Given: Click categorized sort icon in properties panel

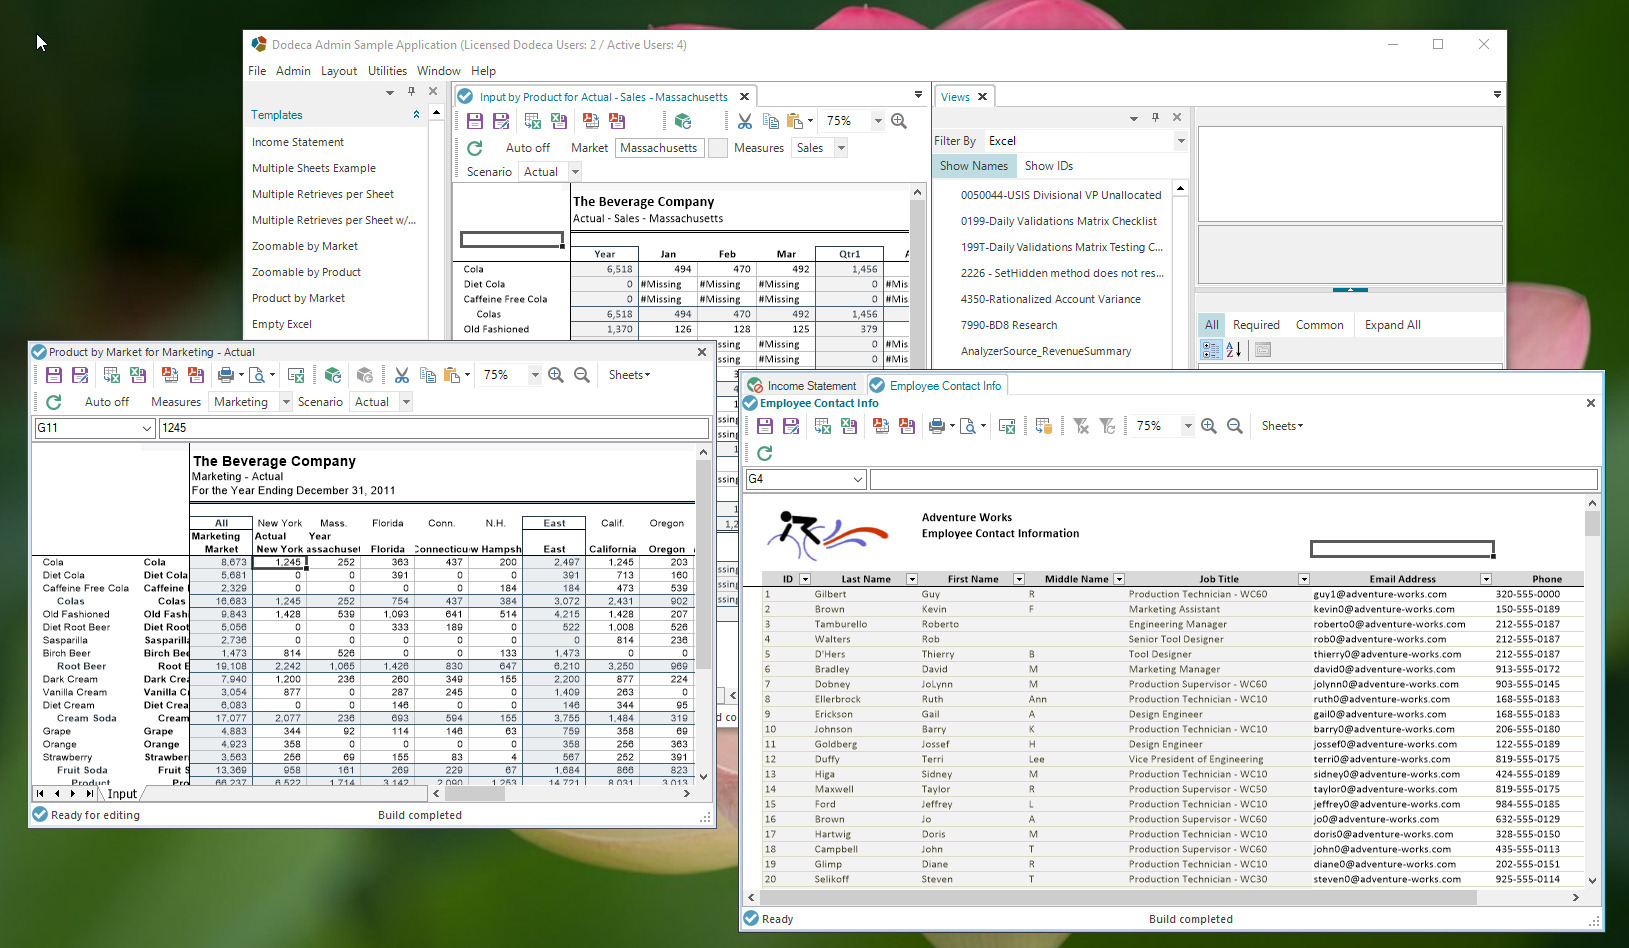Looking at the screenshot, I should coord(1211,350).
